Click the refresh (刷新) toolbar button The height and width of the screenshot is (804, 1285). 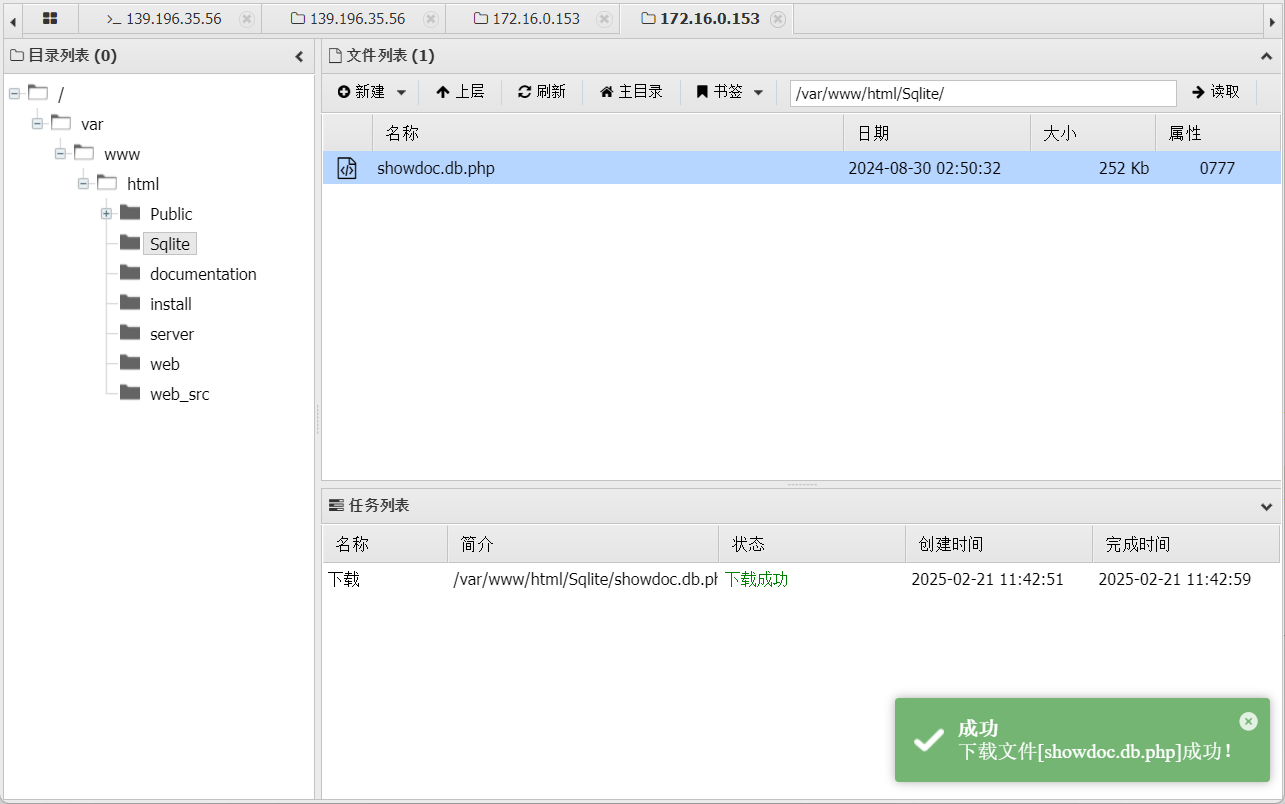pyautogui.click(x=541, y=92)
